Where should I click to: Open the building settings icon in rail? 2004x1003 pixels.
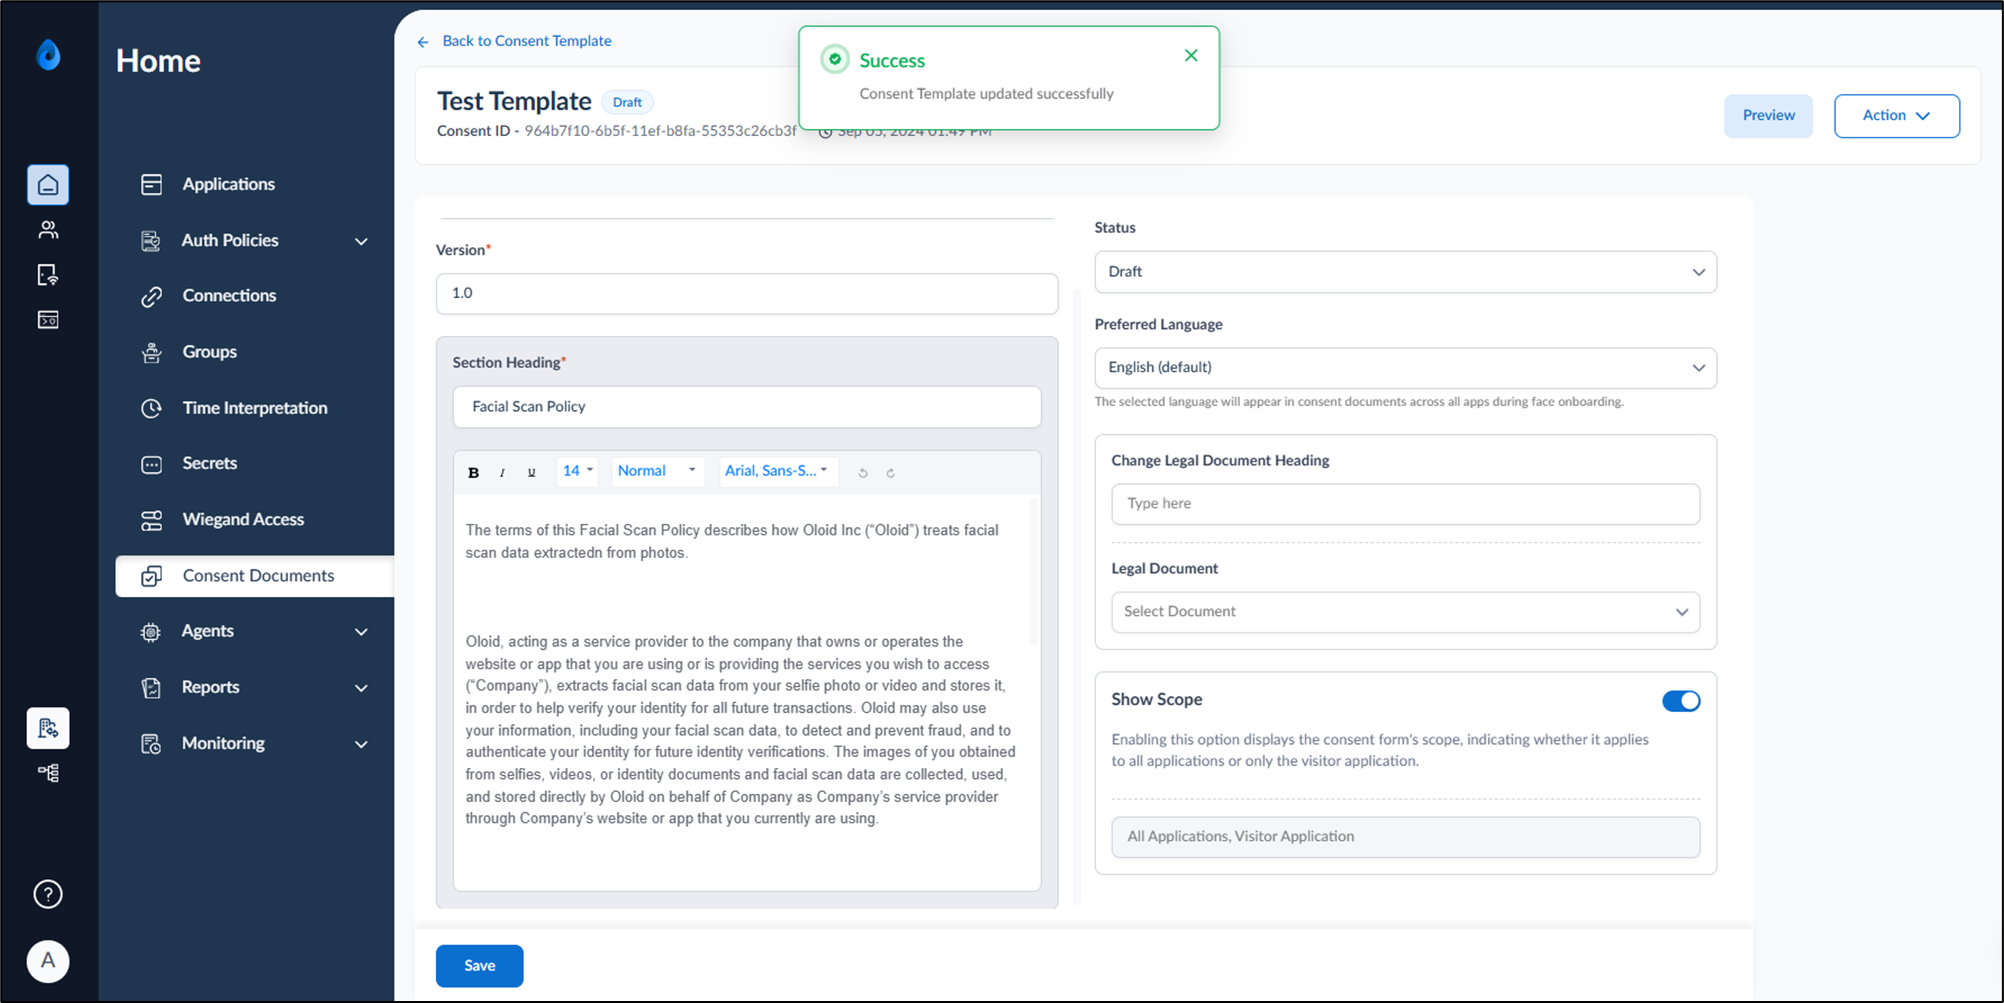48,728
